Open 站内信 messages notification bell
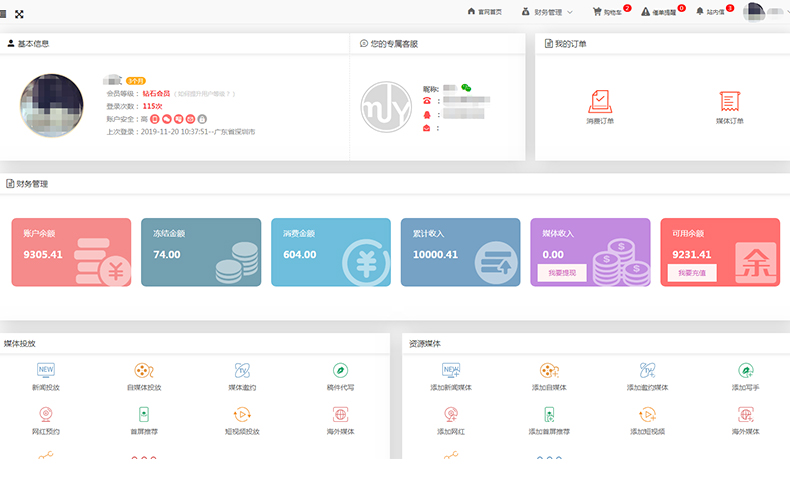790x480 pixels. pos(714,12)
